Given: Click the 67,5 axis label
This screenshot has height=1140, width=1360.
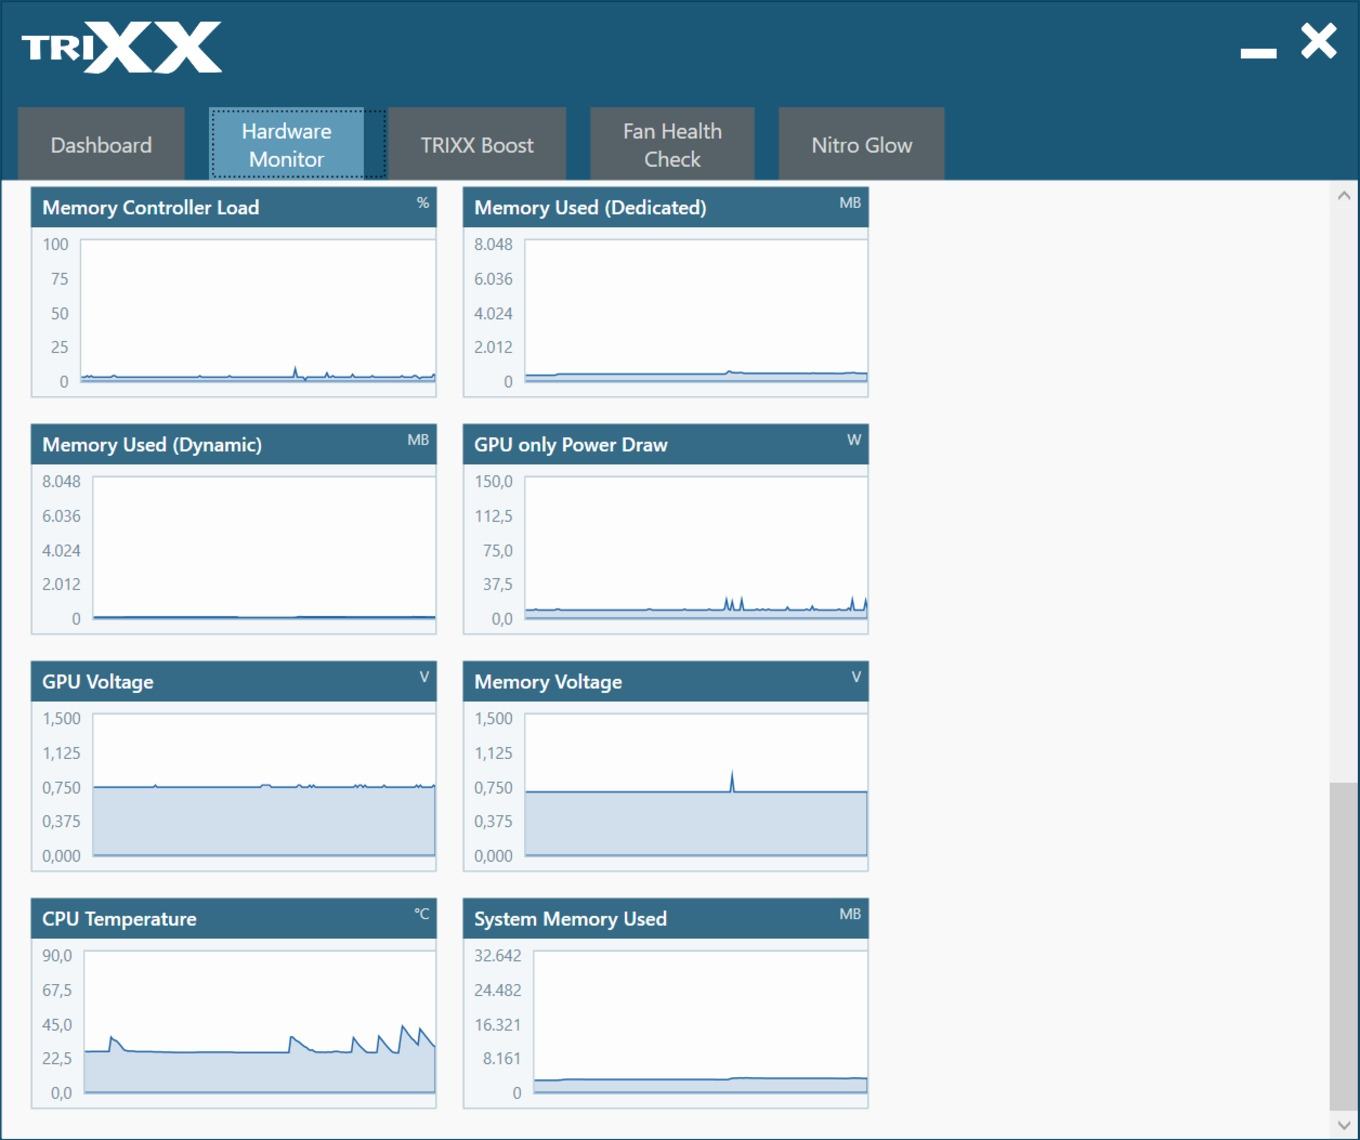Looking at the screenshot, I should pyautogui.click(x=57, y=990).
